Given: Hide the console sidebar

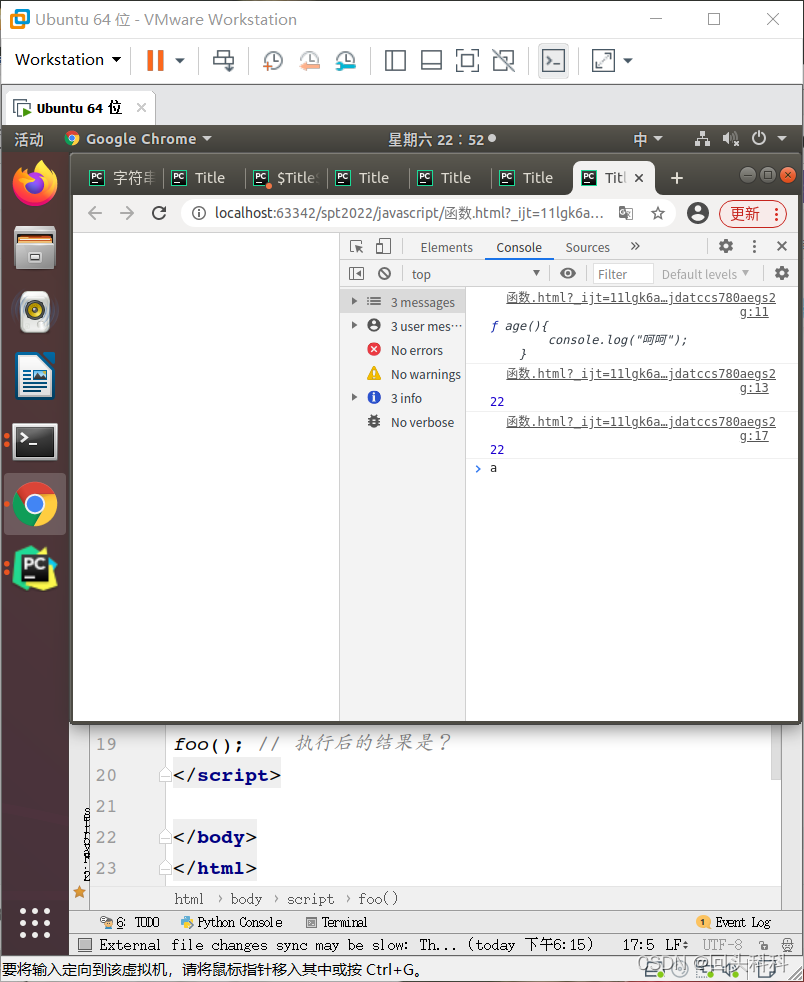Looking at the screenshot, I should (x=356, y=274).
